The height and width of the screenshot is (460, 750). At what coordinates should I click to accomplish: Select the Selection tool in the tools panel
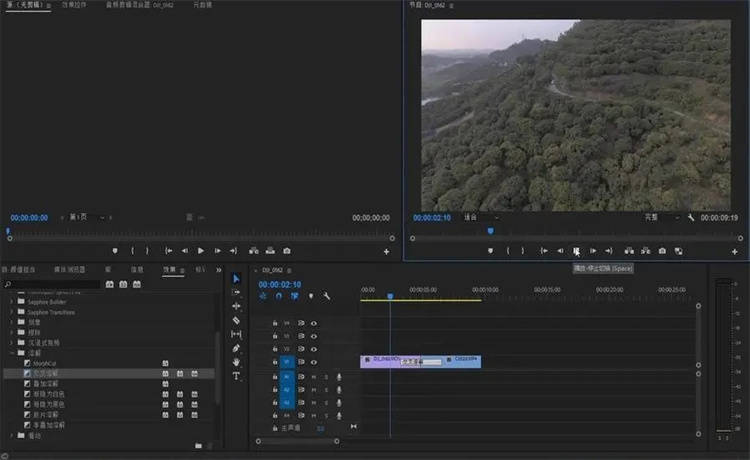click(236, 278)
